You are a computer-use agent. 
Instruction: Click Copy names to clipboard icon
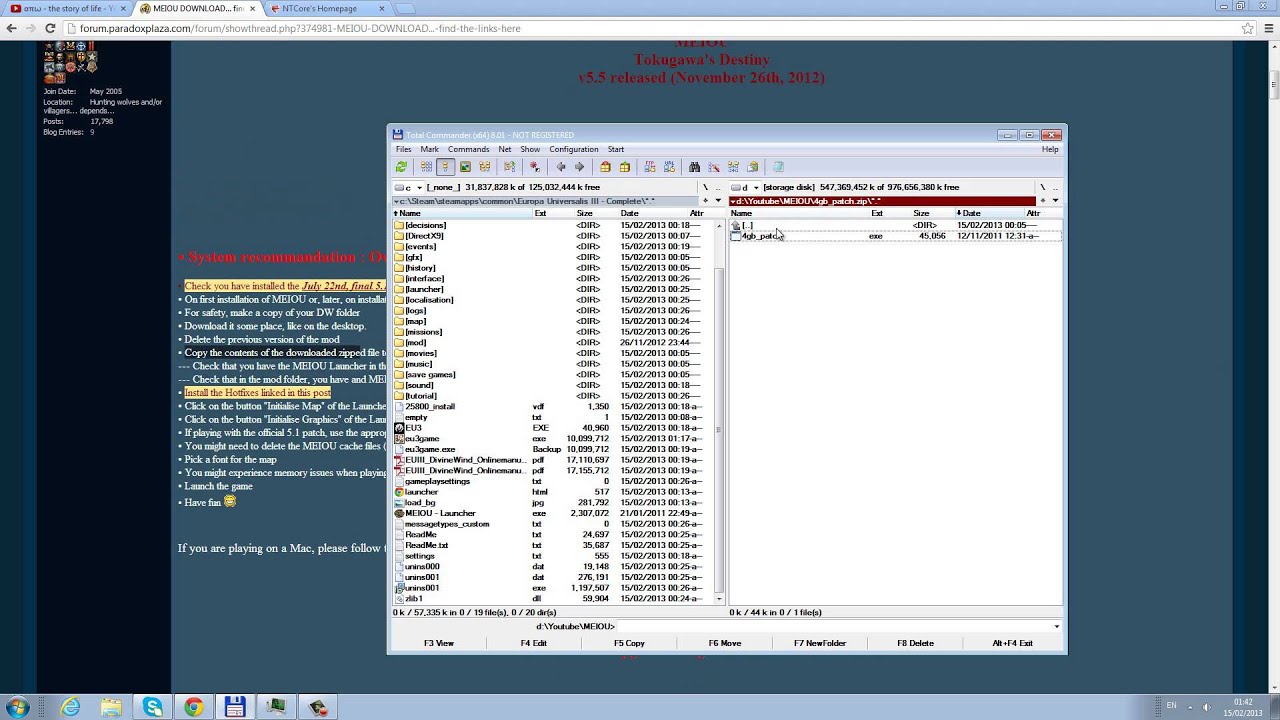click(753, 167)
